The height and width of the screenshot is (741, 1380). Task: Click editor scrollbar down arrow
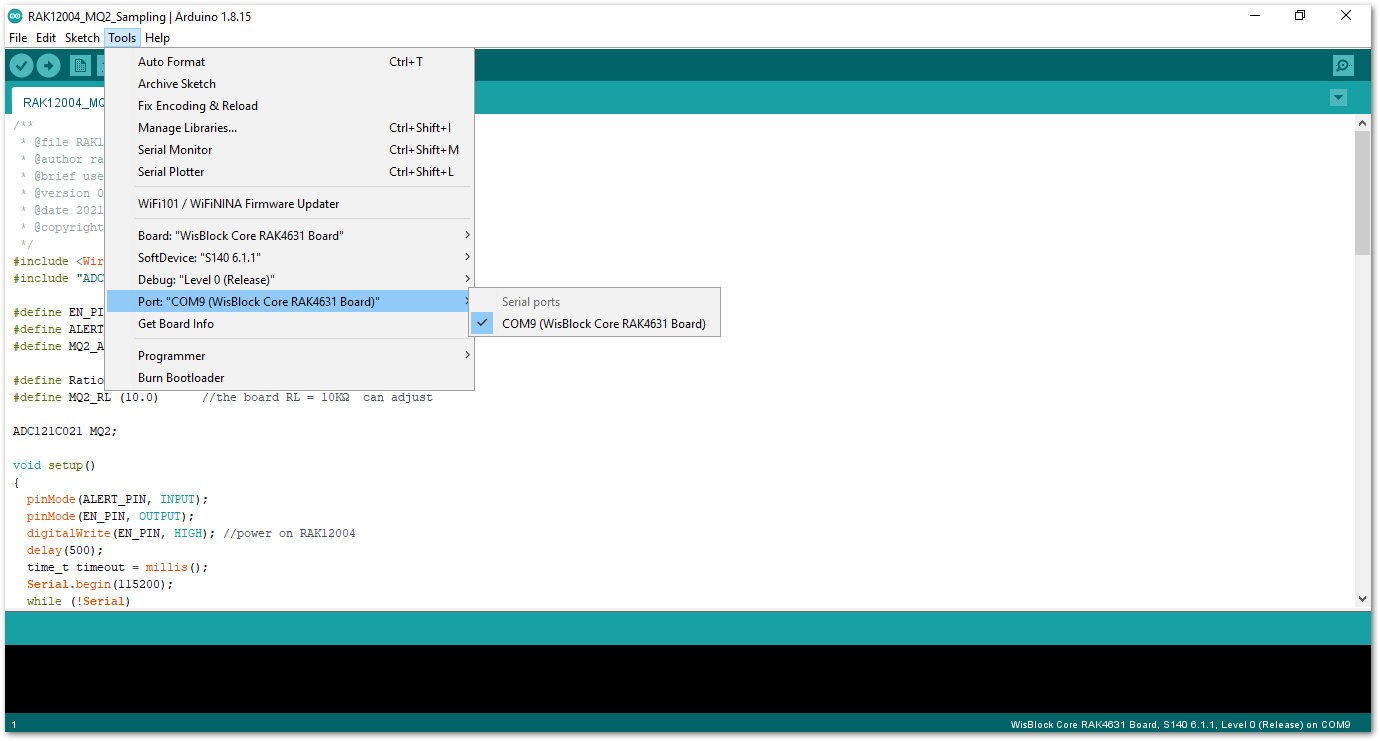(x=1362, y=599)
